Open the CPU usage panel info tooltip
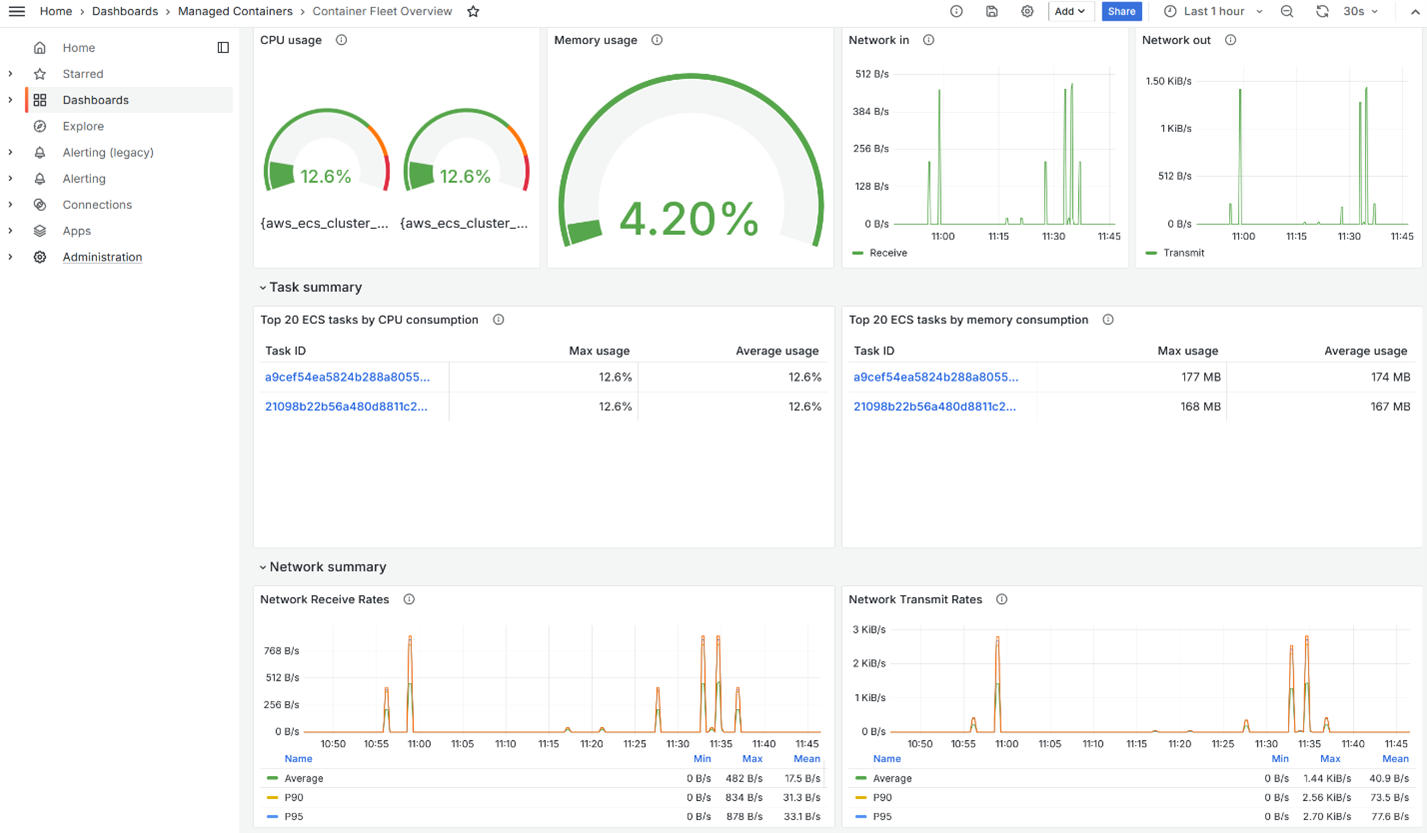The height and width of the screenshot is (833, 1427). [341, 40]
